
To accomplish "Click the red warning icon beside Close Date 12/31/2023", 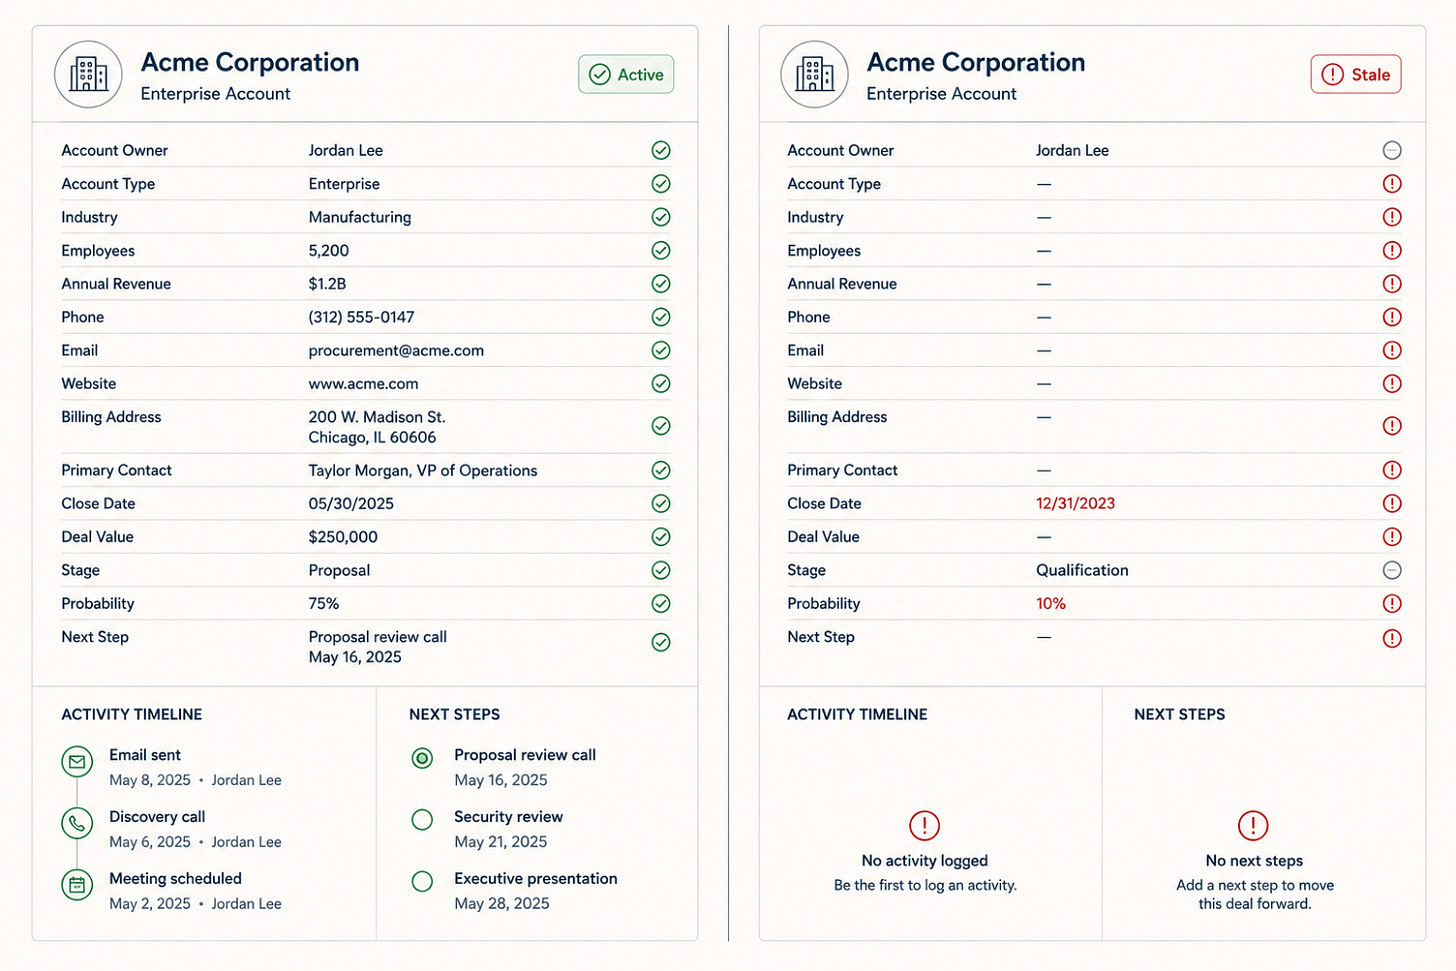I will pos(1392,504).
